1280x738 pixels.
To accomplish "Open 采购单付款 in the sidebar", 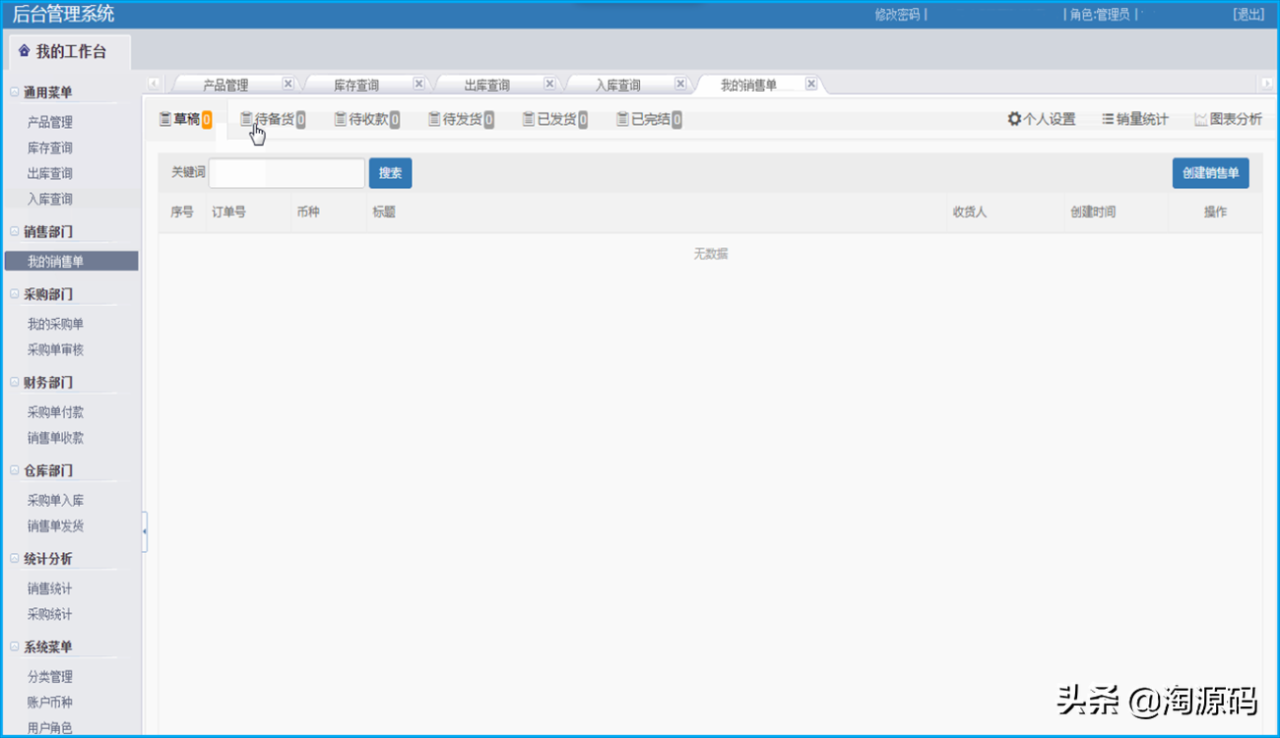I will click(55, 412).
